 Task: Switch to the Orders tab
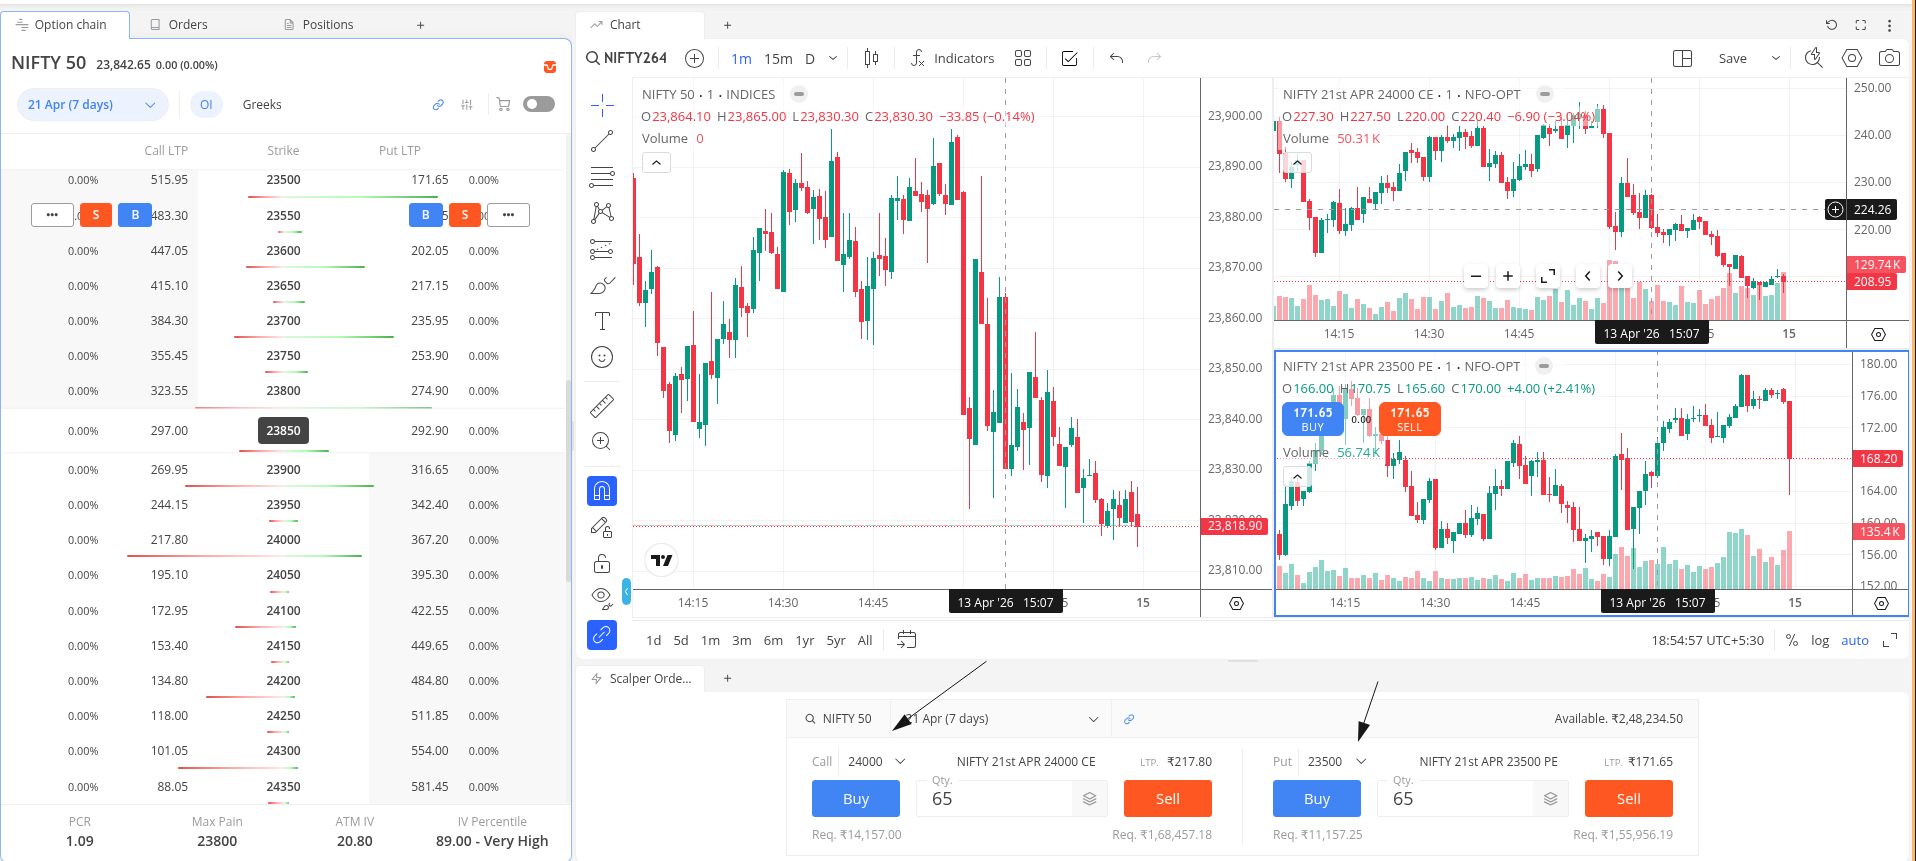179,24
